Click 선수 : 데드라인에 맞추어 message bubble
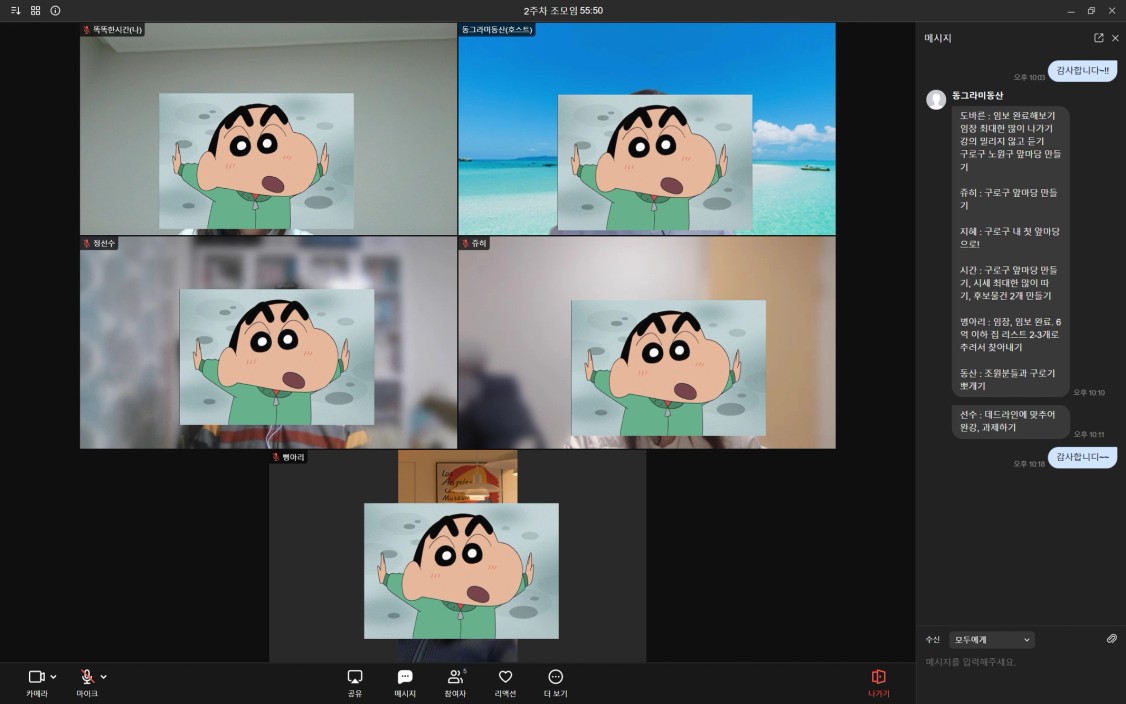This screenshot has width=1126, height=704. coord(1010,421)
